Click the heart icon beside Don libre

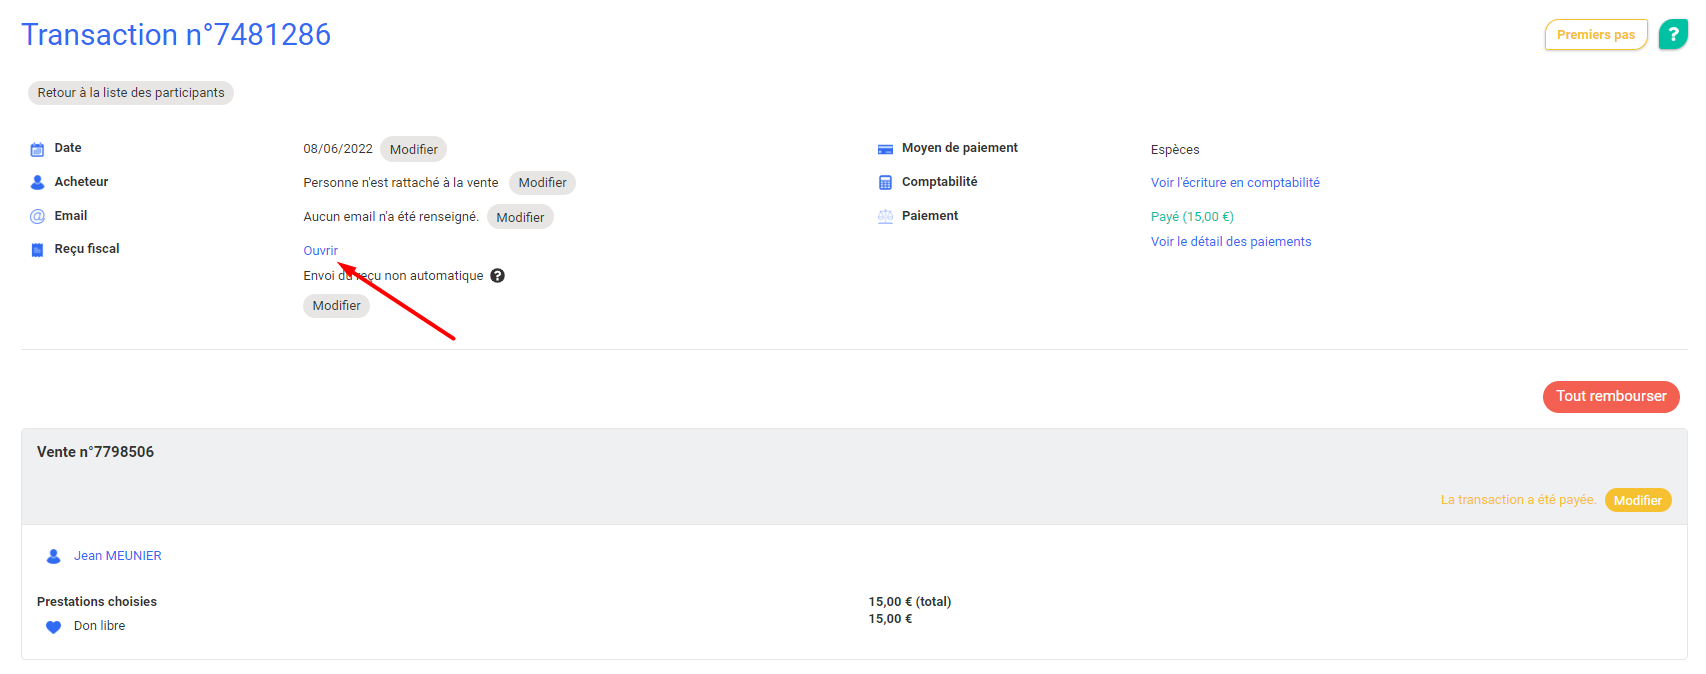point(54,627)
